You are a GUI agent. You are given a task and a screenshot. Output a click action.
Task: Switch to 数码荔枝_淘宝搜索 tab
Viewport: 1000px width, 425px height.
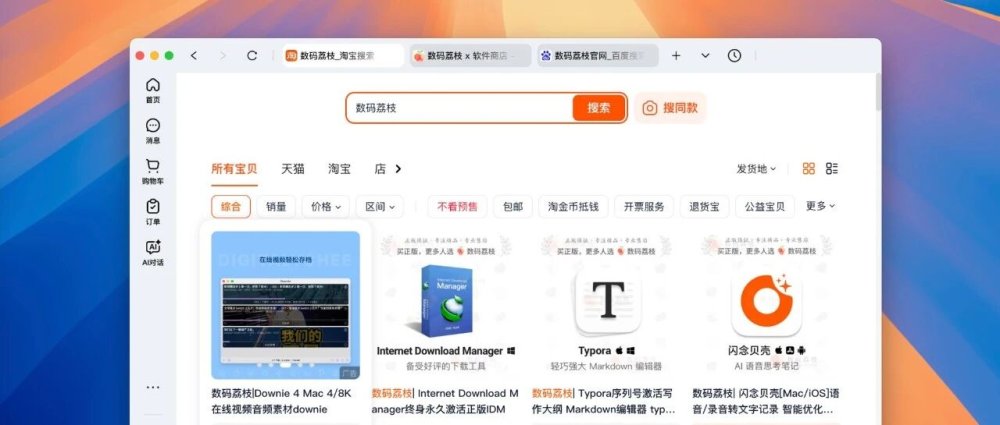[x=342, y=56]
